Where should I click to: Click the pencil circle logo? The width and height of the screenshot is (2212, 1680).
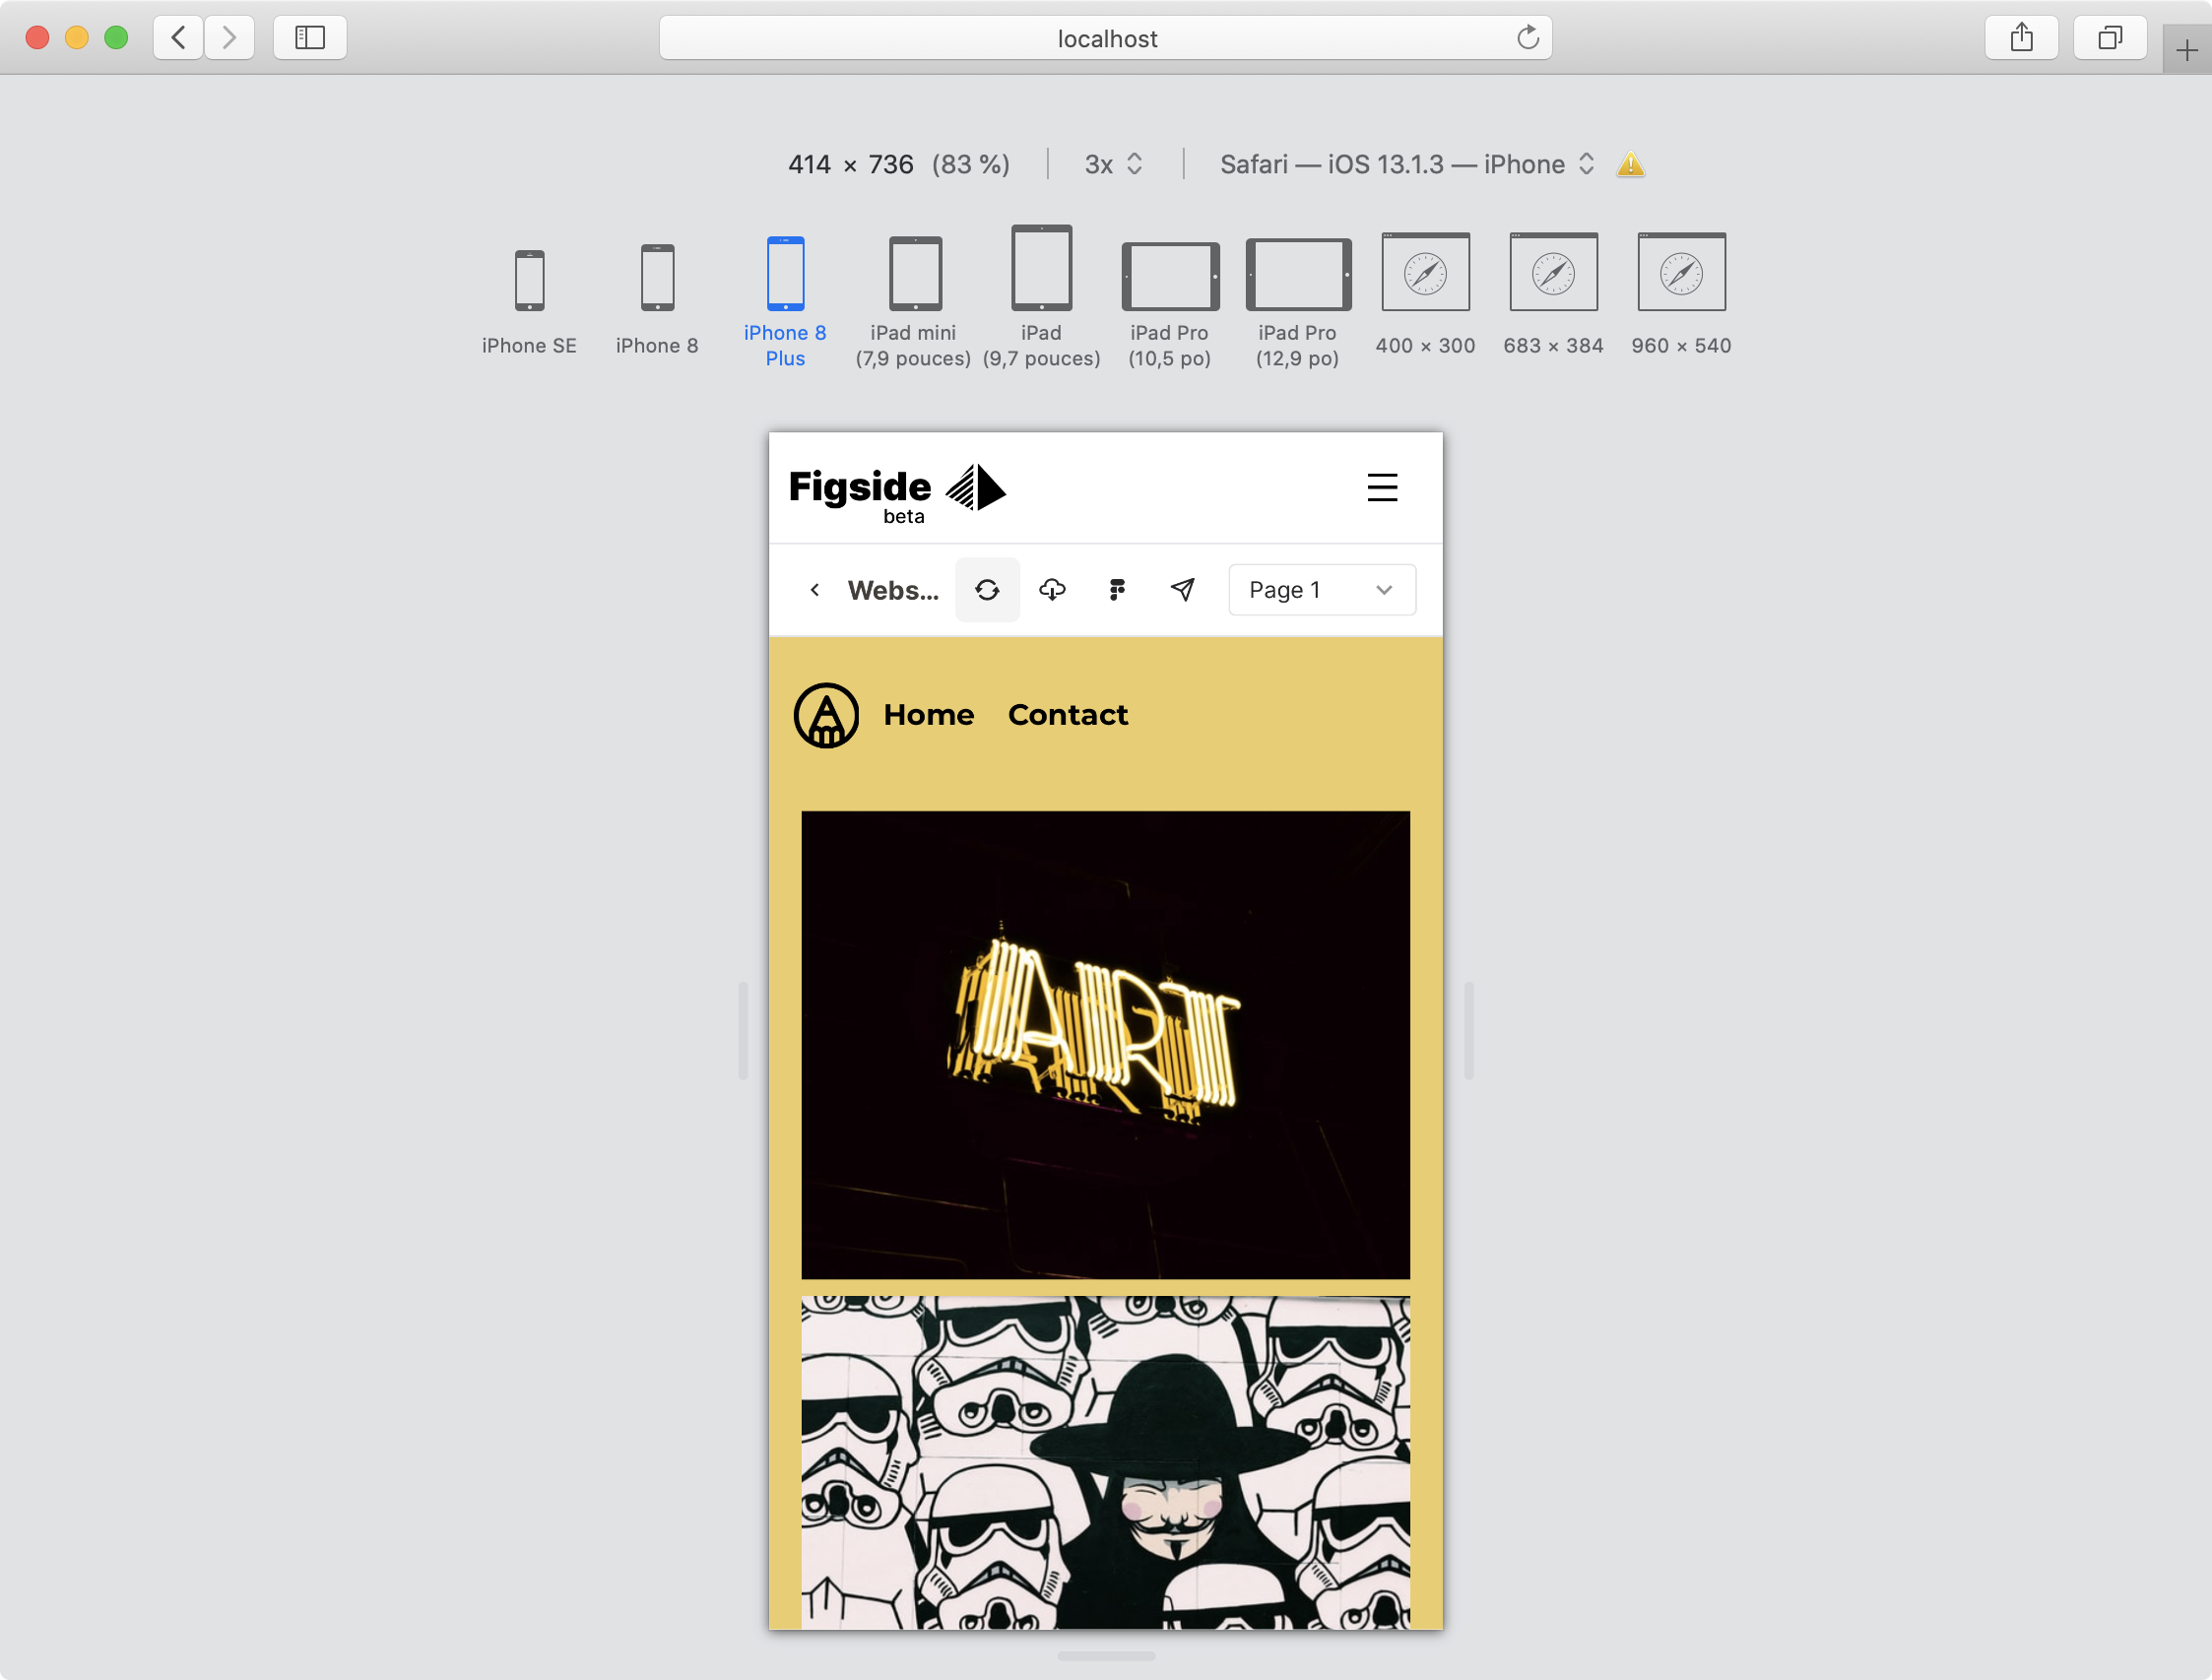[826, 715]
